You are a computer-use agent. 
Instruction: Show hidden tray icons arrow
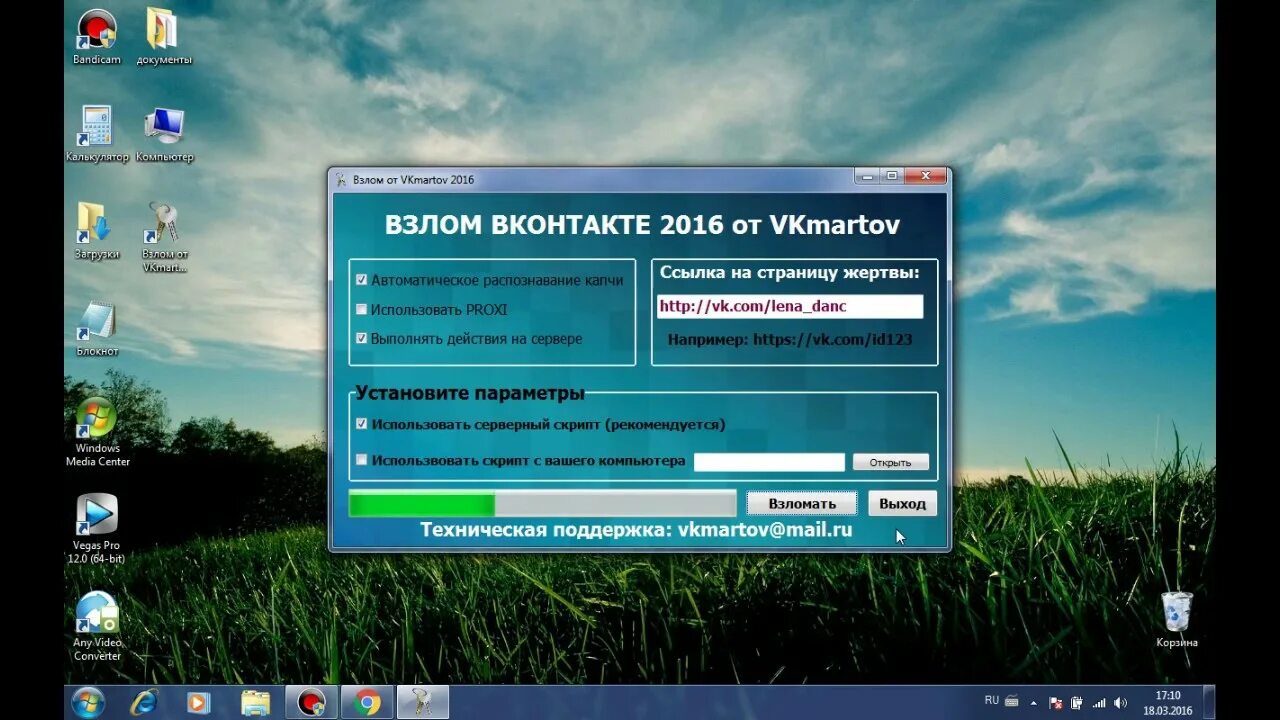(x=1034, y=702)
